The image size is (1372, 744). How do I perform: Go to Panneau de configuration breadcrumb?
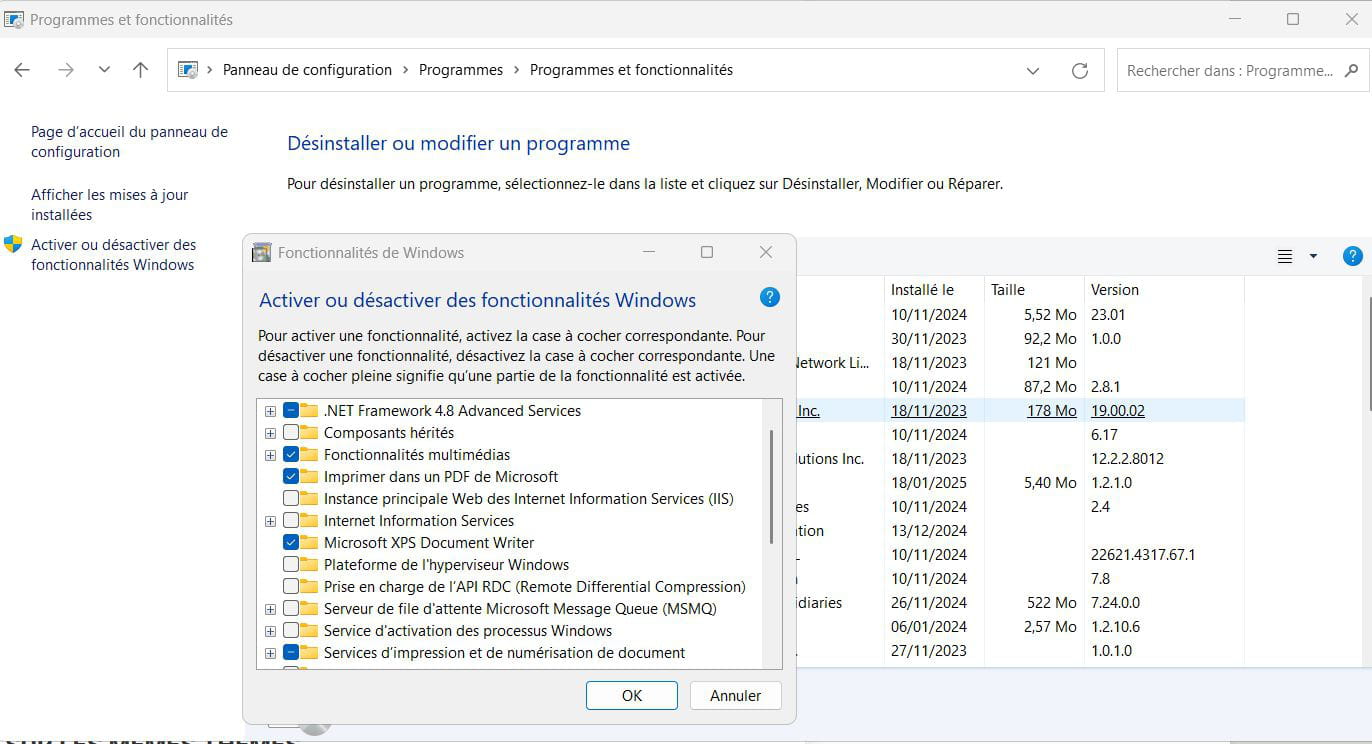307,70
